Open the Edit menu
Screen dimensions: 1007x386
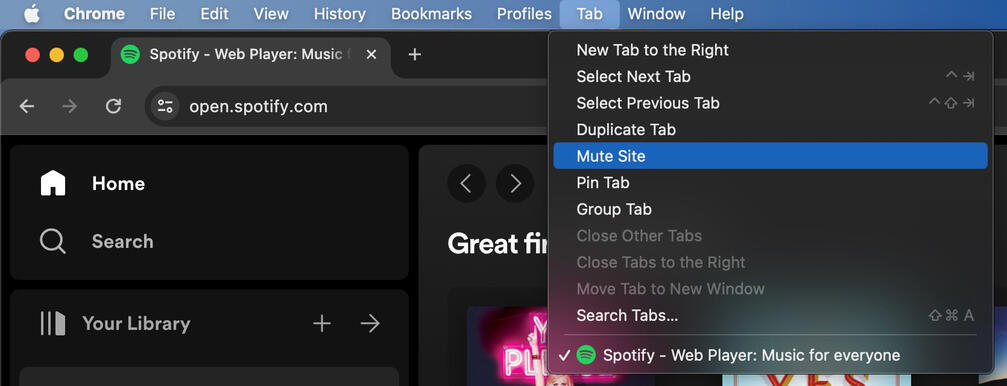coord(215,13)
